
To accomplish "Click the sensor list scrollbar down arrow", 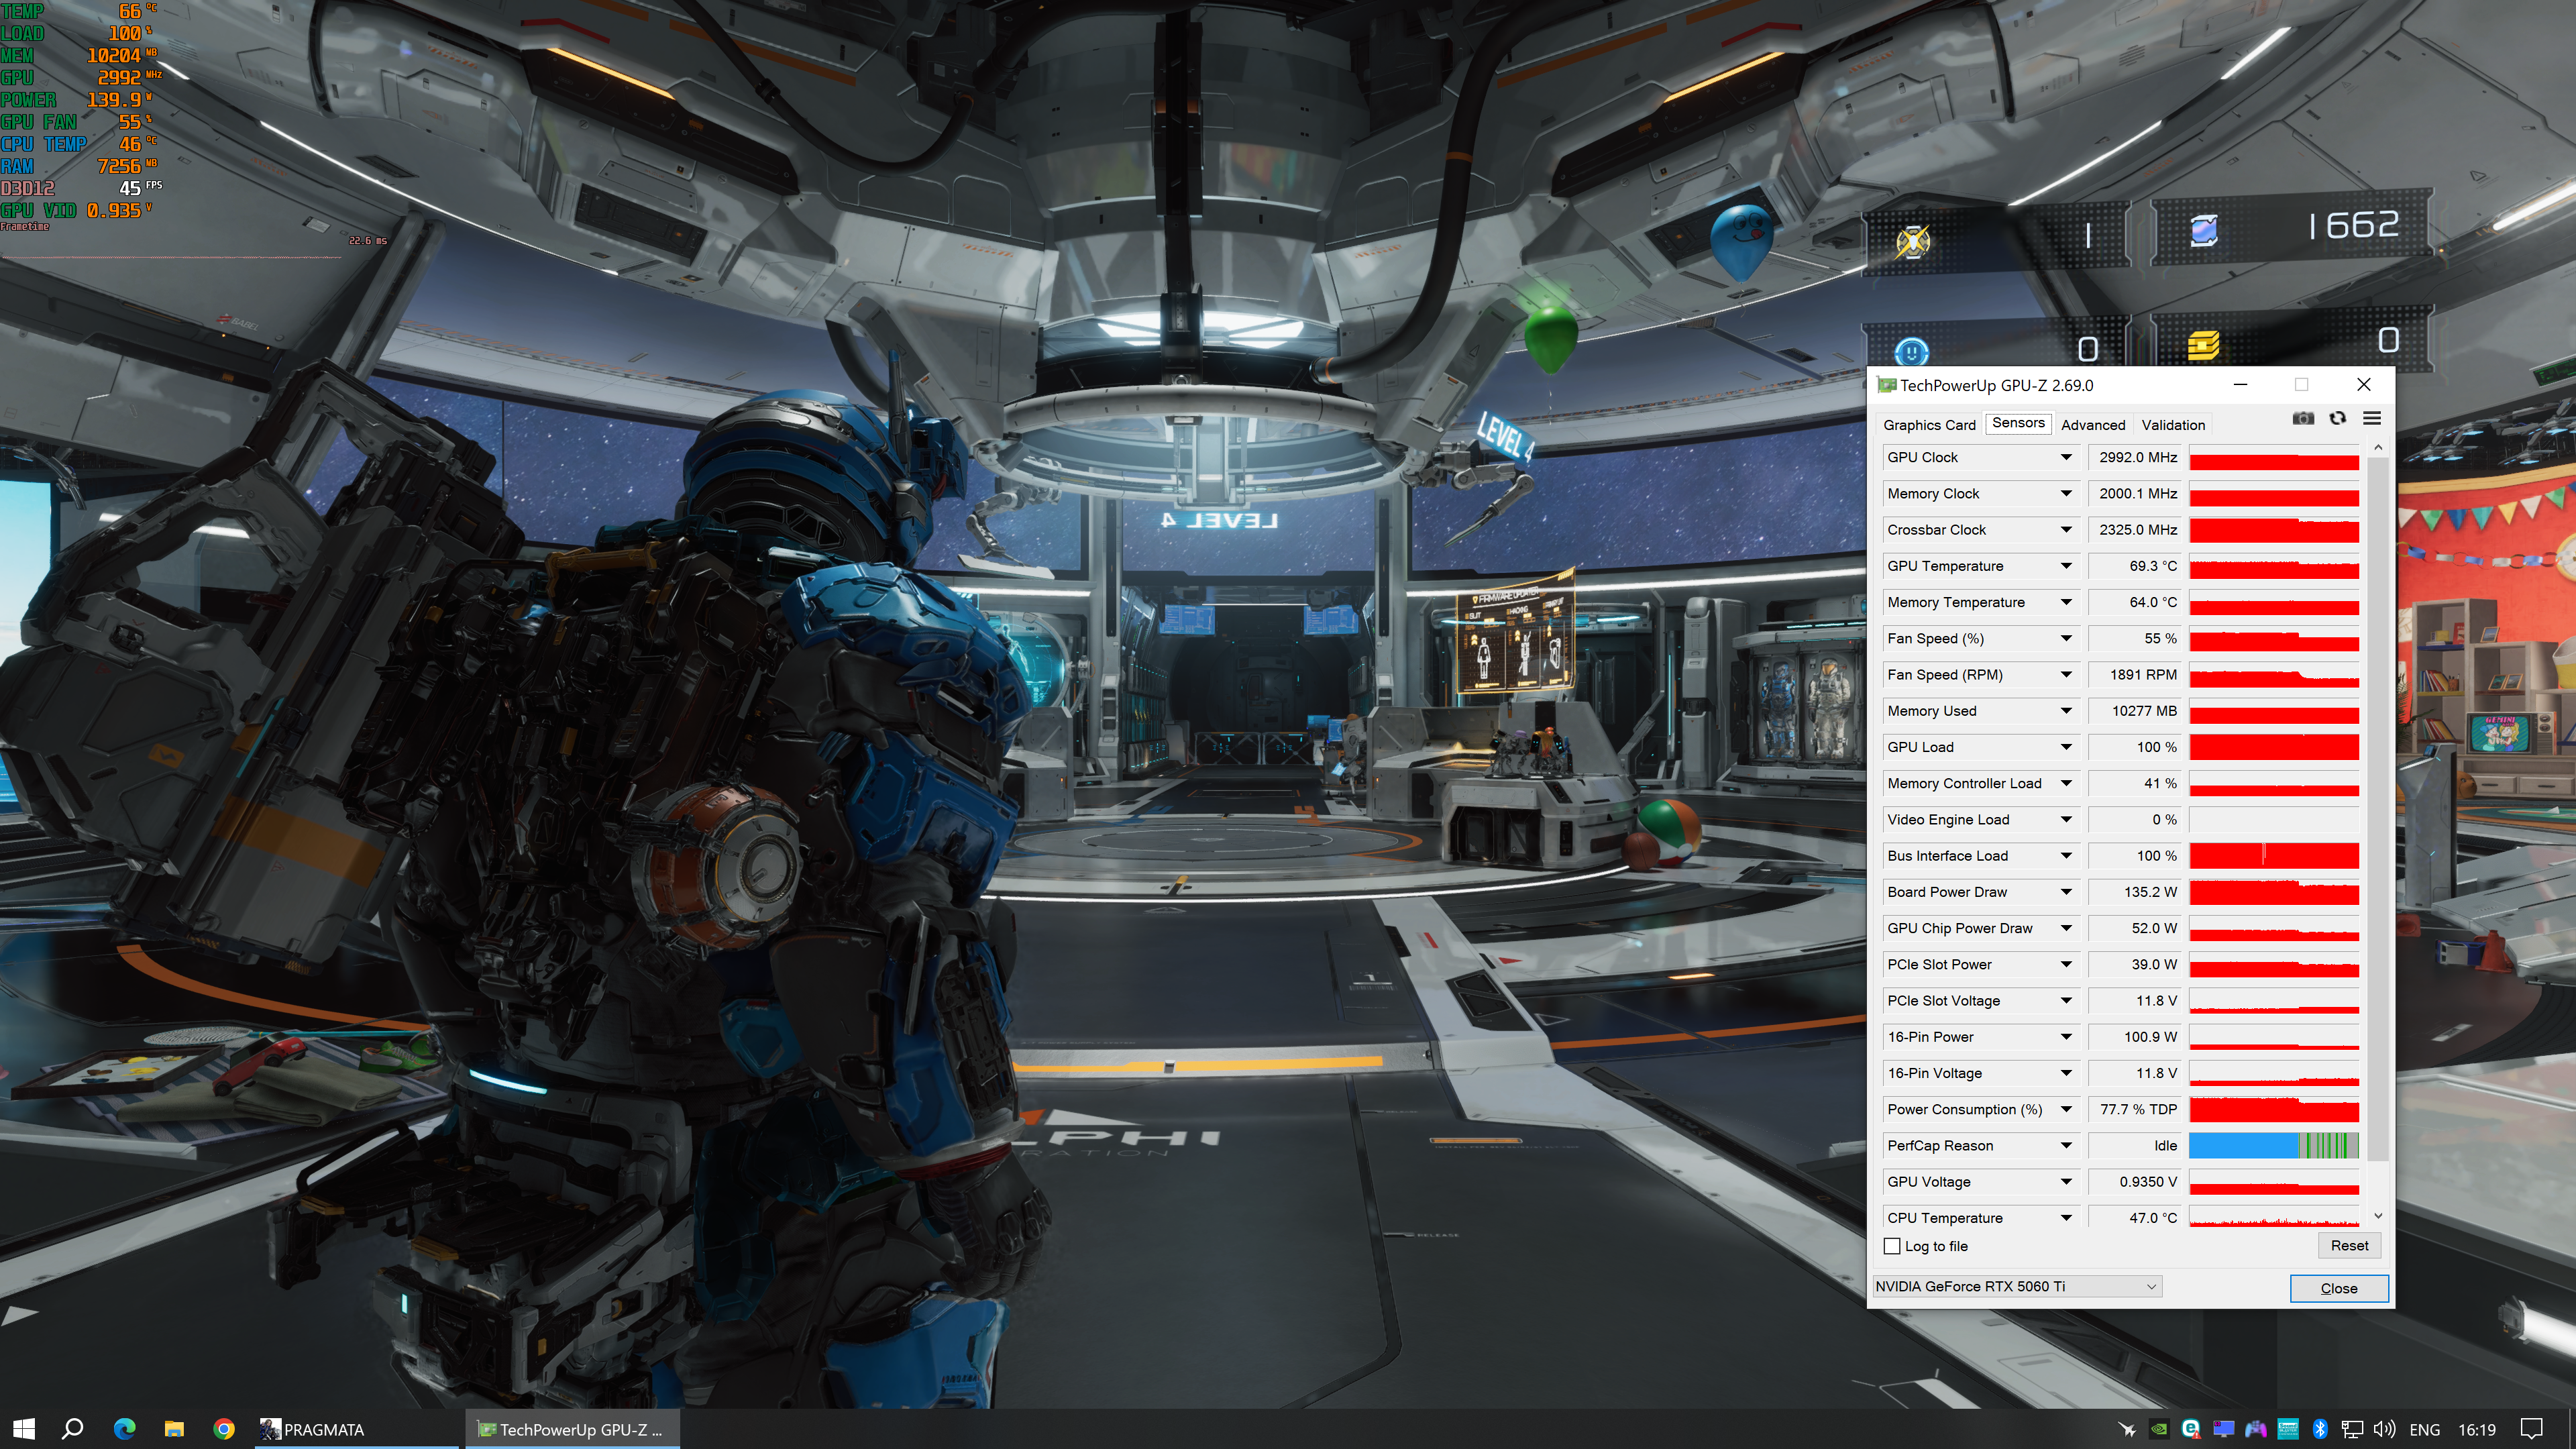I will [x=2378, y=1216].
